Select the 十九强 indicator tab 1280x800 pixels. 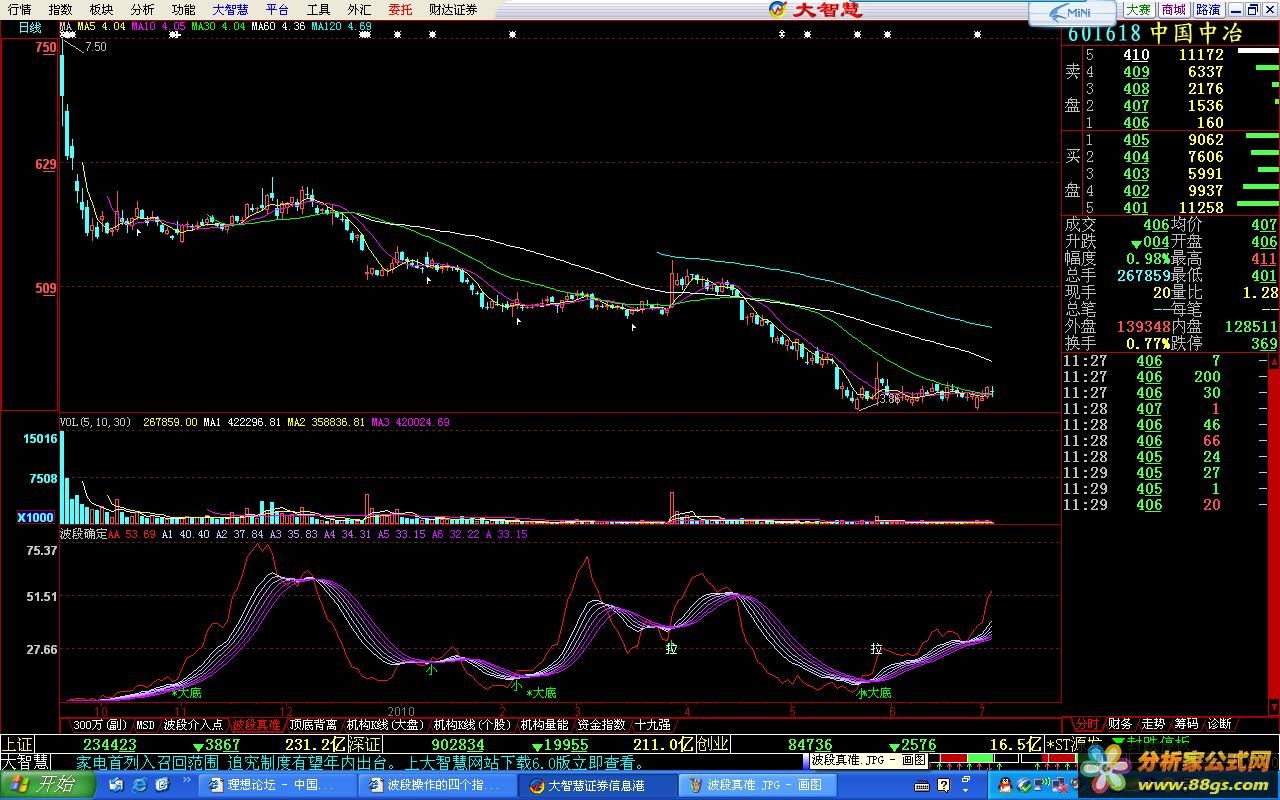click(x=652, y=724)
